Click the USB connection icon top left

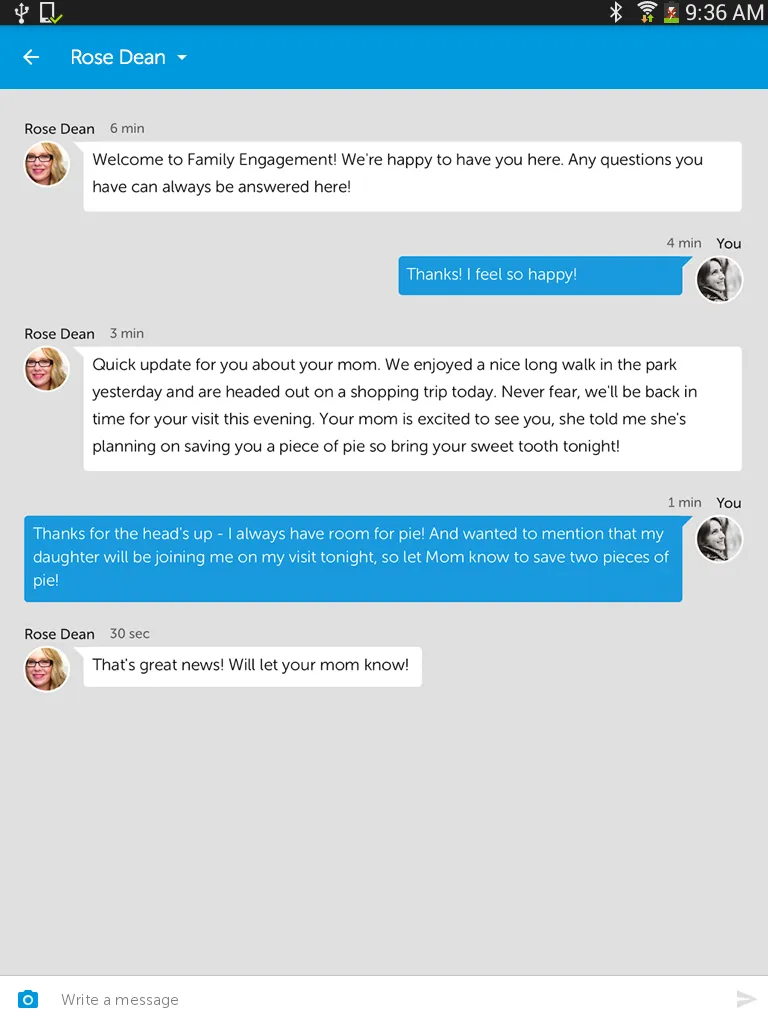point(20,13)
